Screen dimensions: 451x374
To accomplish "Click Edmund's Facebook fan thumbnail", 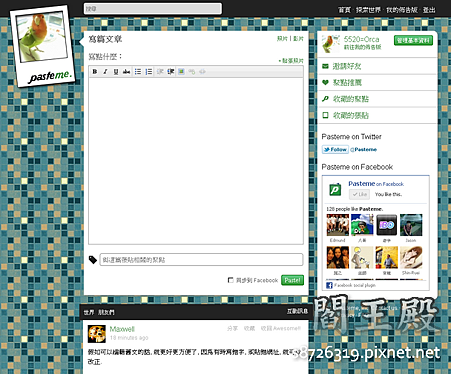I will tap(338, 225).
